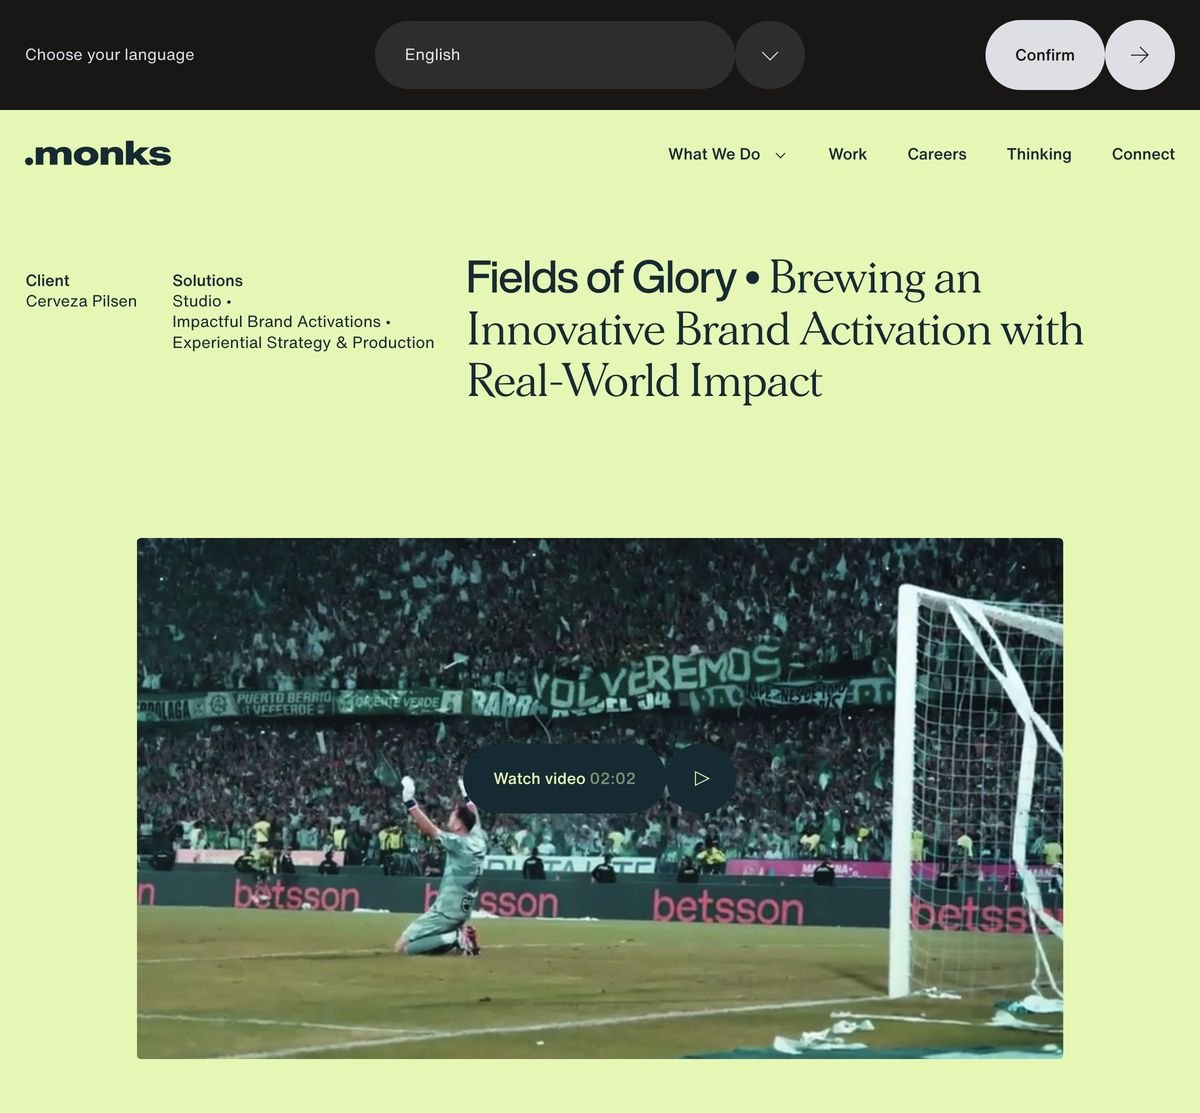Open the Studio solution link
The image size is (1200, 1113).
click(197, 301)
